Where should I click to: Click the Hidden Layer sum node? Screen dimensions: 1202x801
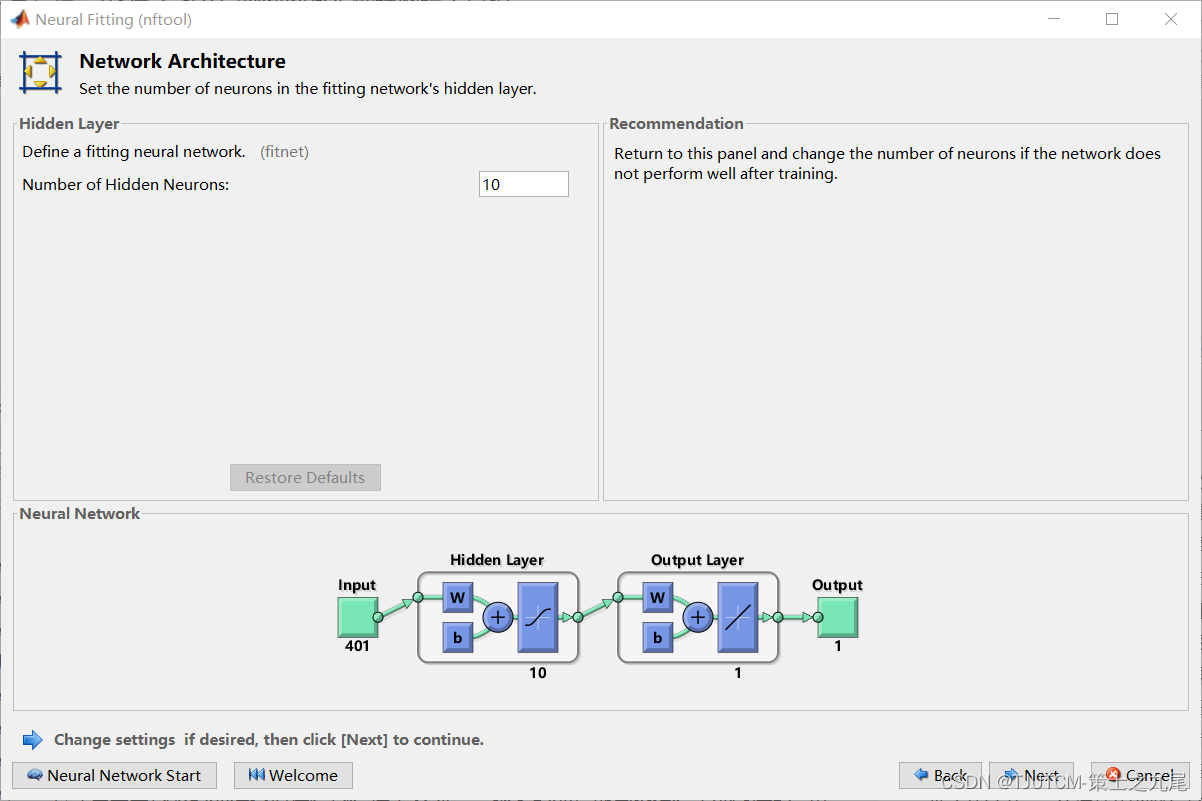[497, 618]
